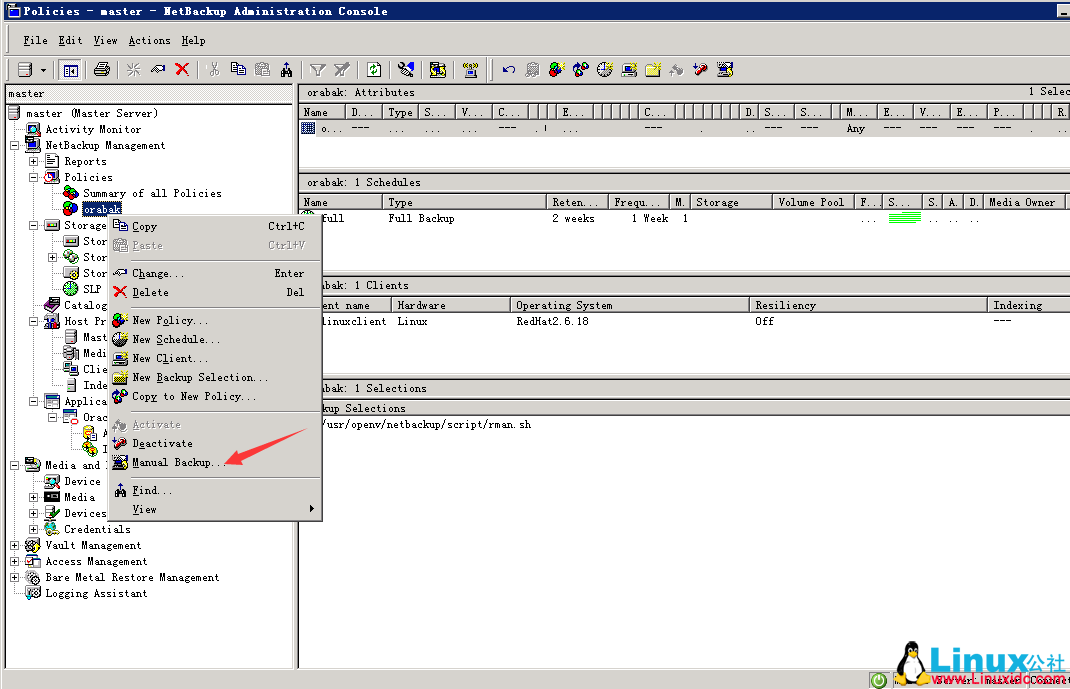Collapse the Policies tree node
This screenshot has height=689, width=1070.
(x=34, y=176)
